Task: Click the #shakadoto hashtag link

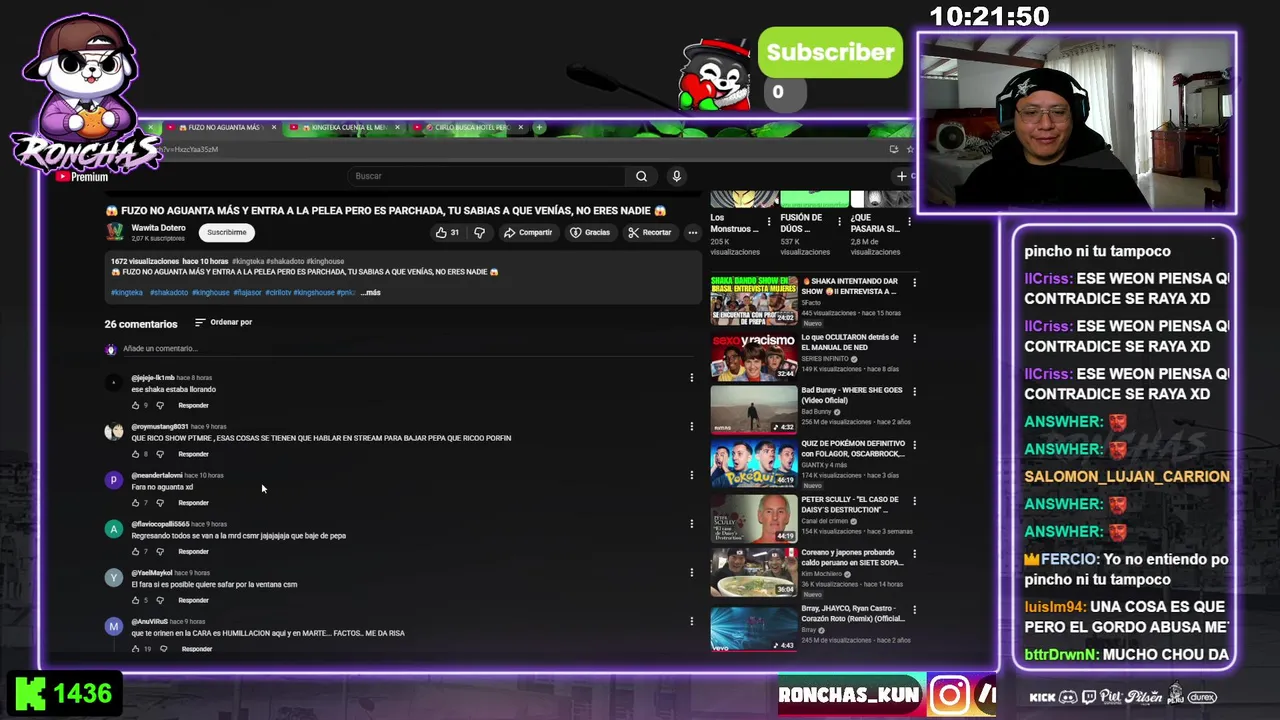Action: (x=169, y=292)
